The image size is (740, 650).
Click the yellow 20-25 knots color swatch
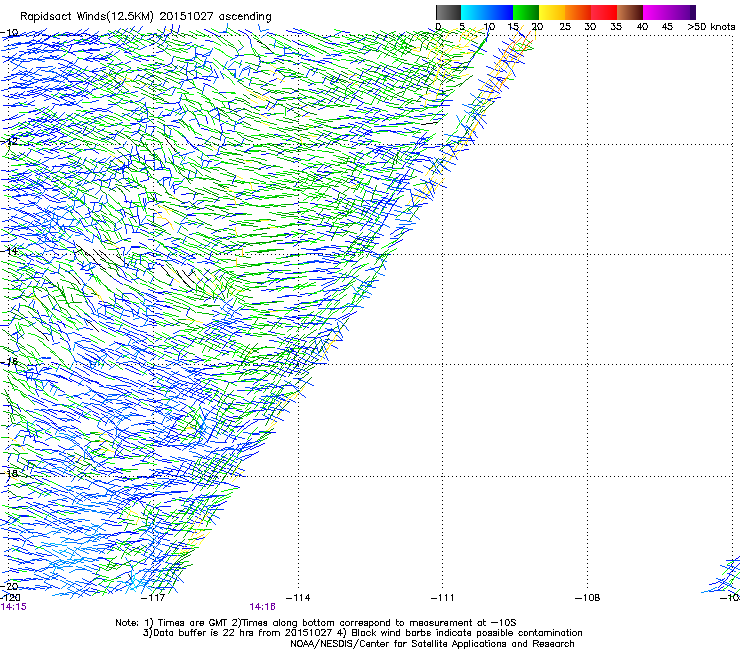coord(552,12)
